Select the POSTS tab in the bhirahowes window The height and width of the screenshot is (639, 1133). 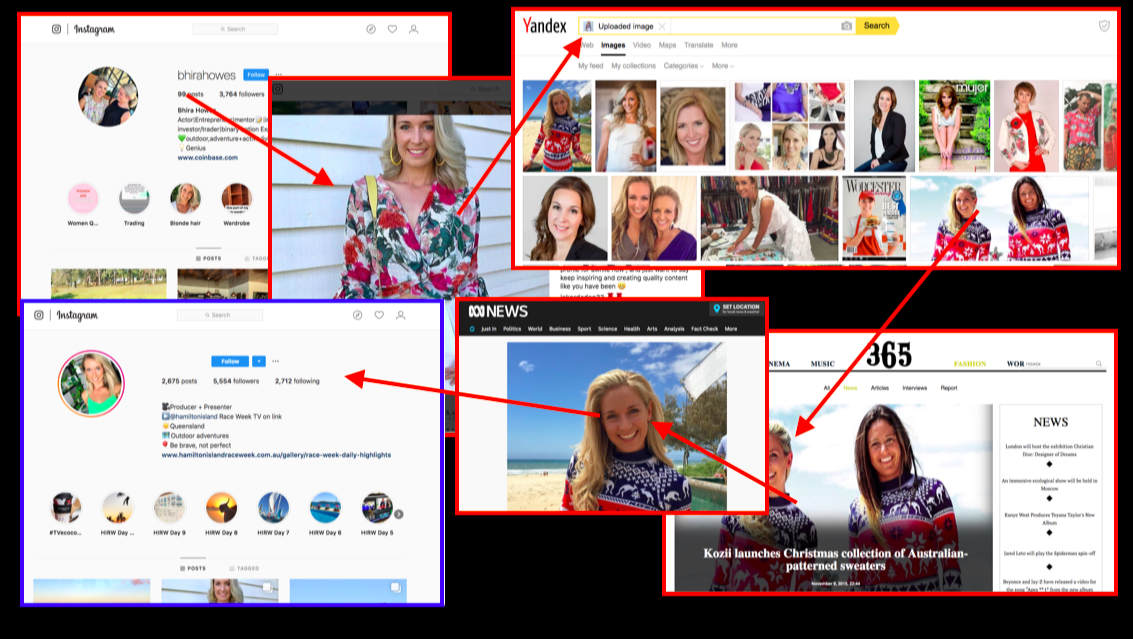[x=209, y=258]
